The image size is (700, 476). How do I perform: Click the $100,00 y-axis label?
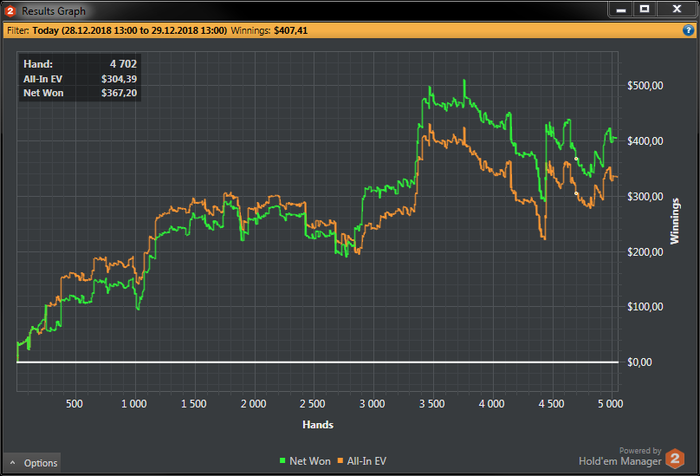[645, 307]
